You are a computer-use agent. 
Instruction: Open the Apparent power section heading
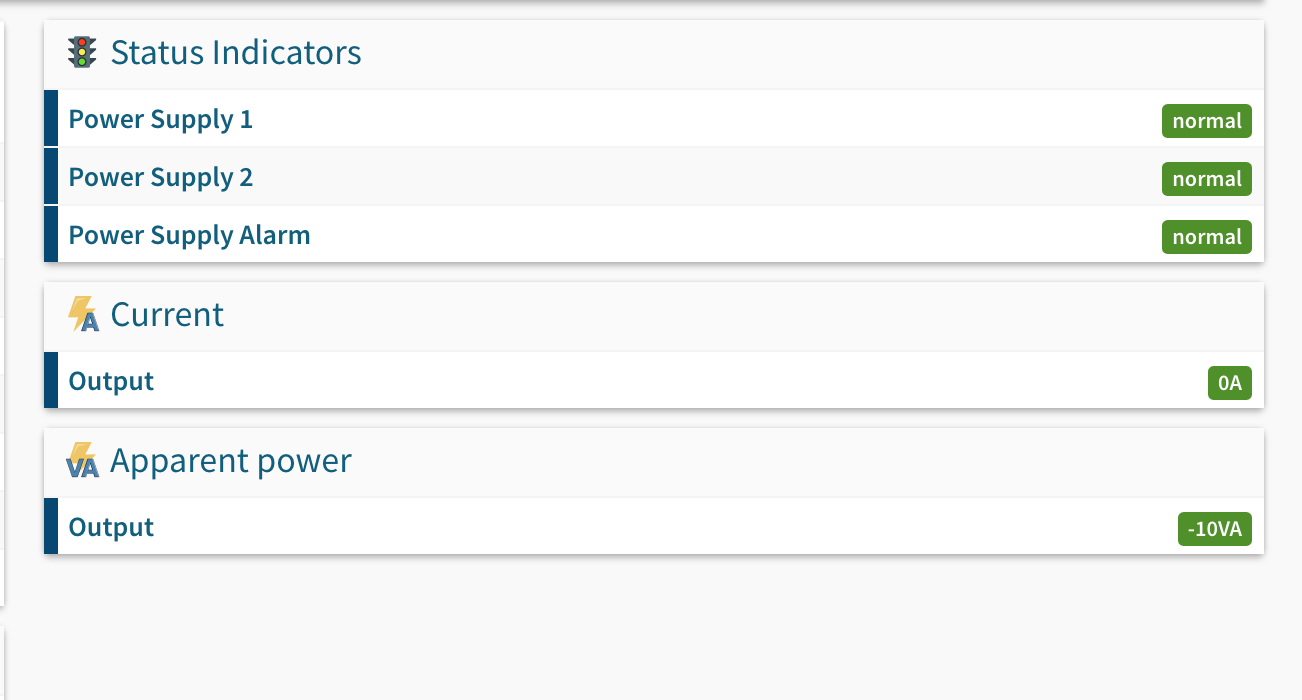[x=231, y=461]
